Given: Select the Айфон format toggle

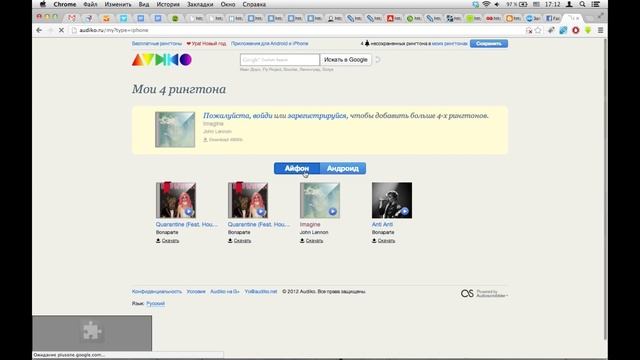Looking at the screenshot, I should (x=297, y=168).
